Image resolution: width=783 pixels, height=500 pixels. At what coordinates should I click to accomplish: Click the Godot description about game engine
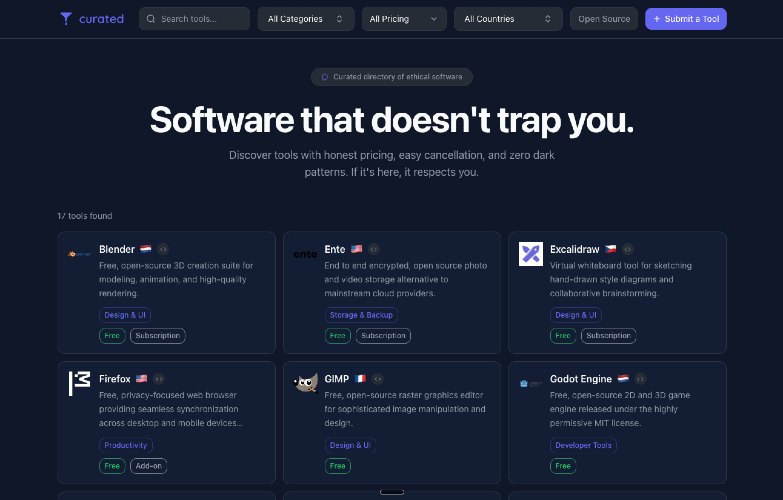[x=620, y=409]
